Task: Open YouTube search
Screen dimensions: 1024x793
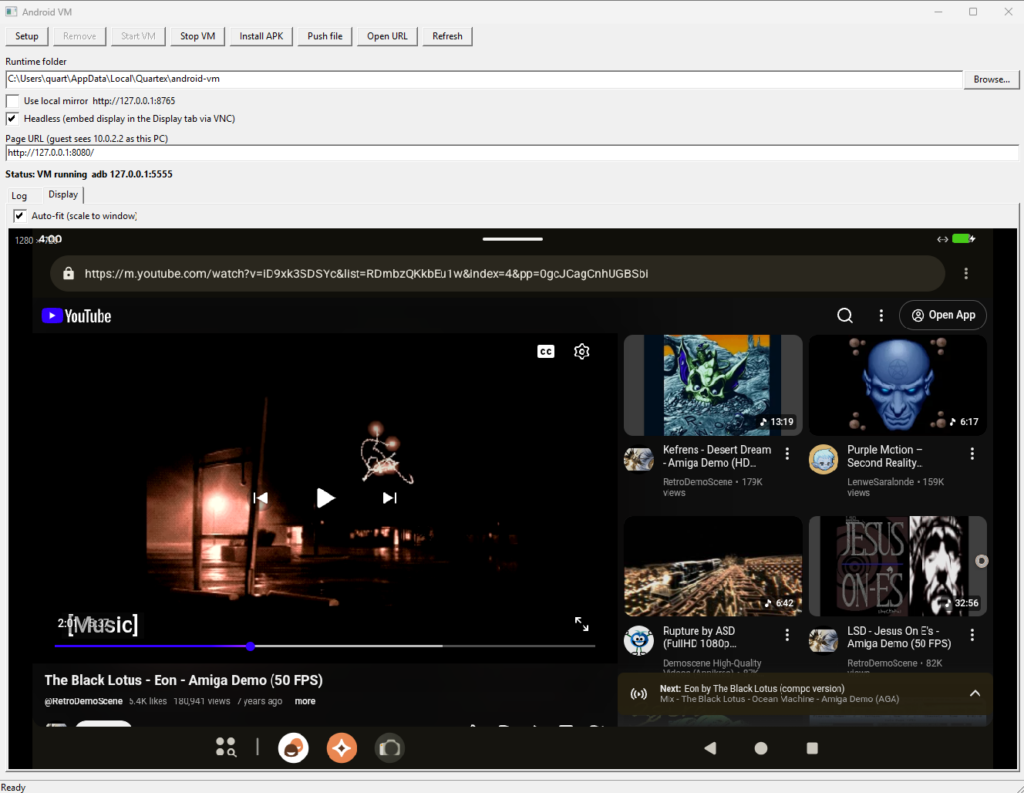Action: [x=844, y=316]
